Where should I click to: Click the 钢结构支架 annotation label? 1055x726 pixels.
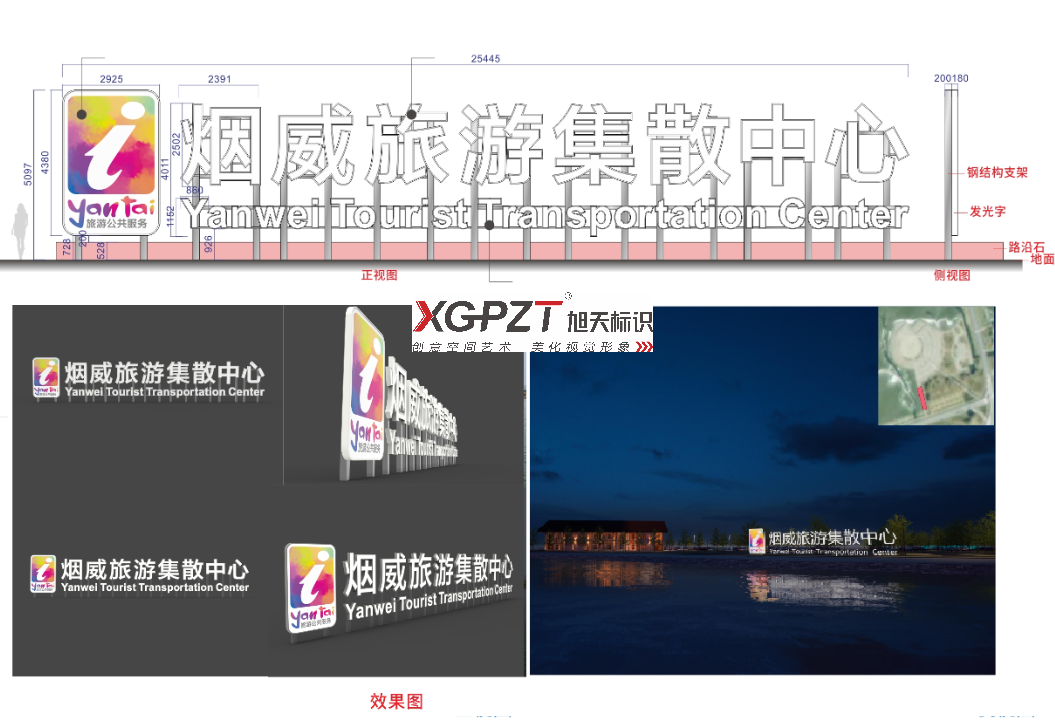(x=997, y=172)
